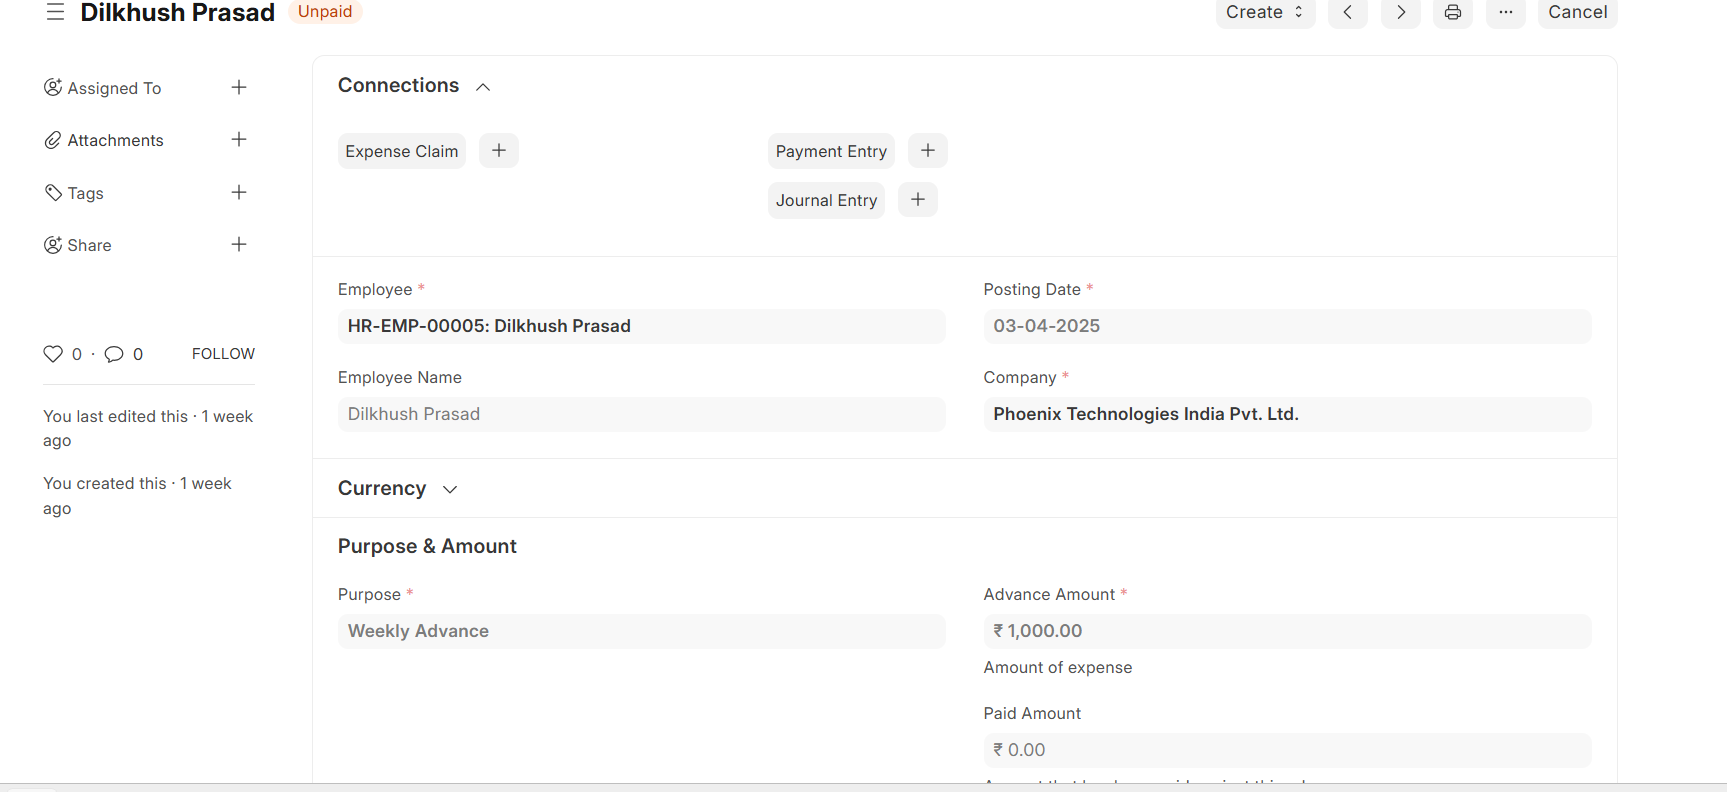Screen dimensions: 1727x792
Task: Expand the Currency section
Action: click(x=450, y=489)
